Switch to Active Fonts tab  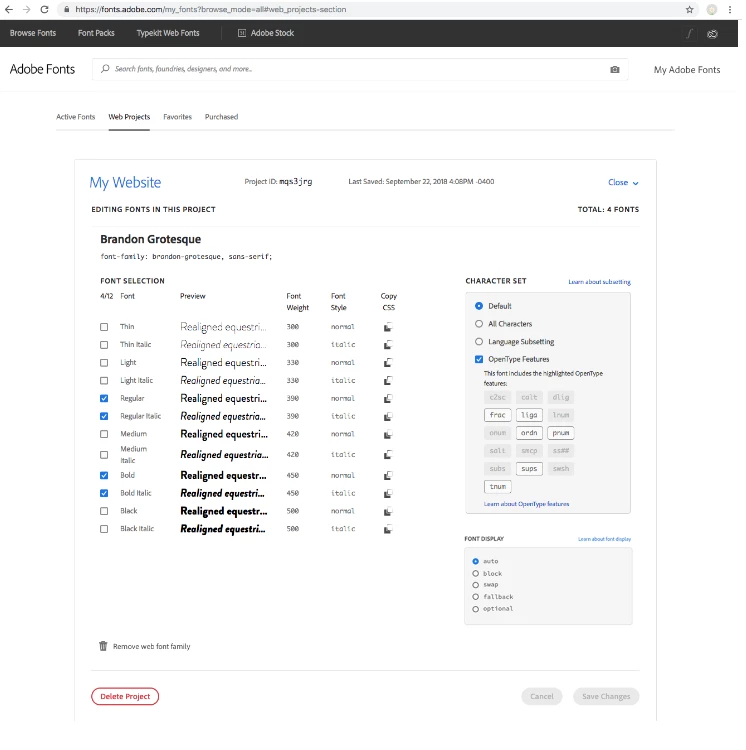76,117
